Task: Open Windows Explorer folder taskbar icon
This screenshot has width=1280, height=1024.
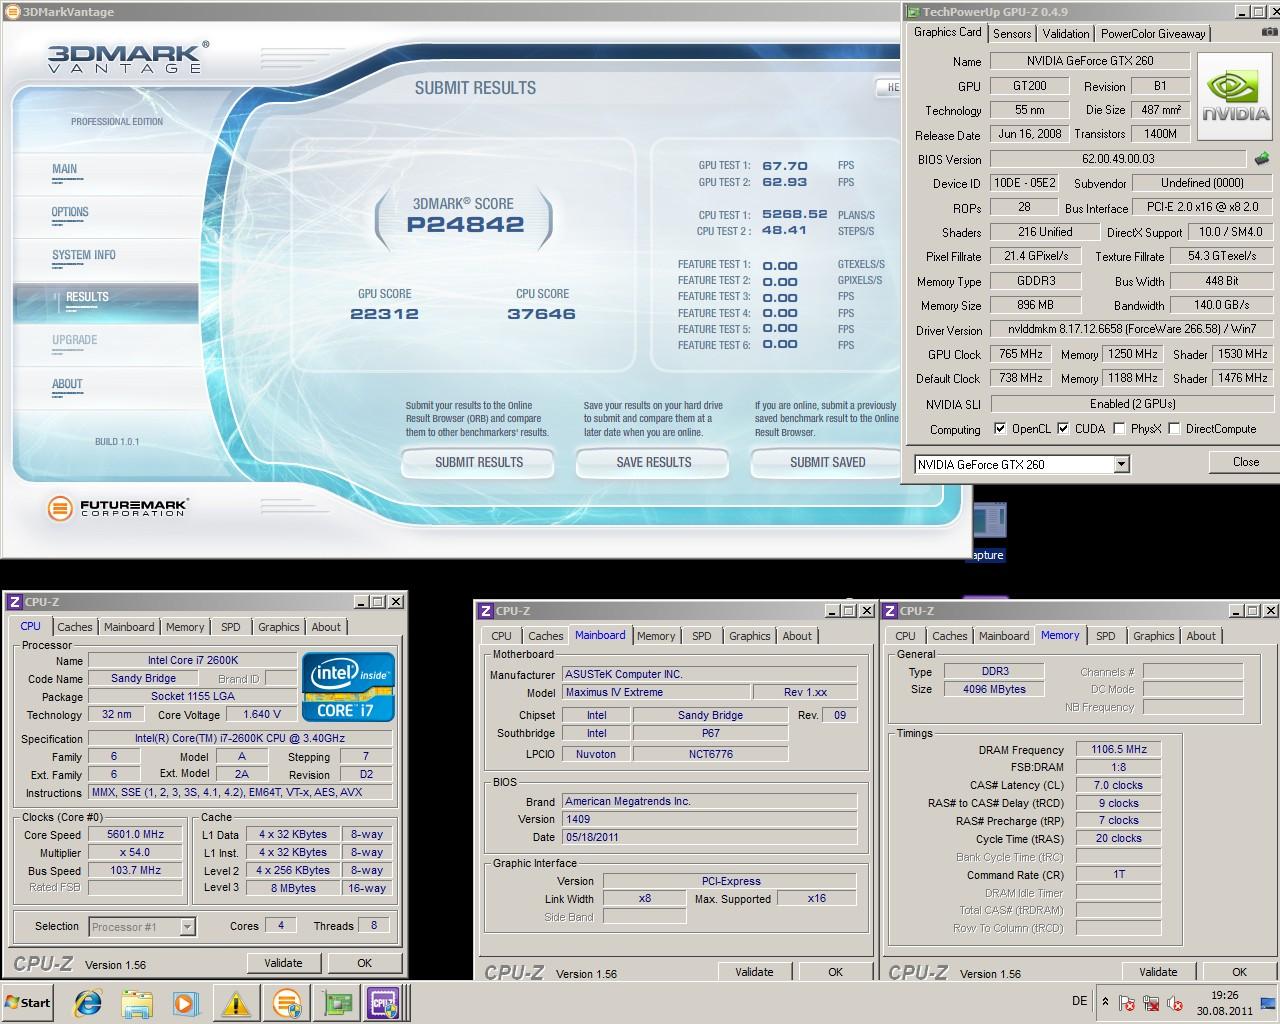Action: (137, 1002)
